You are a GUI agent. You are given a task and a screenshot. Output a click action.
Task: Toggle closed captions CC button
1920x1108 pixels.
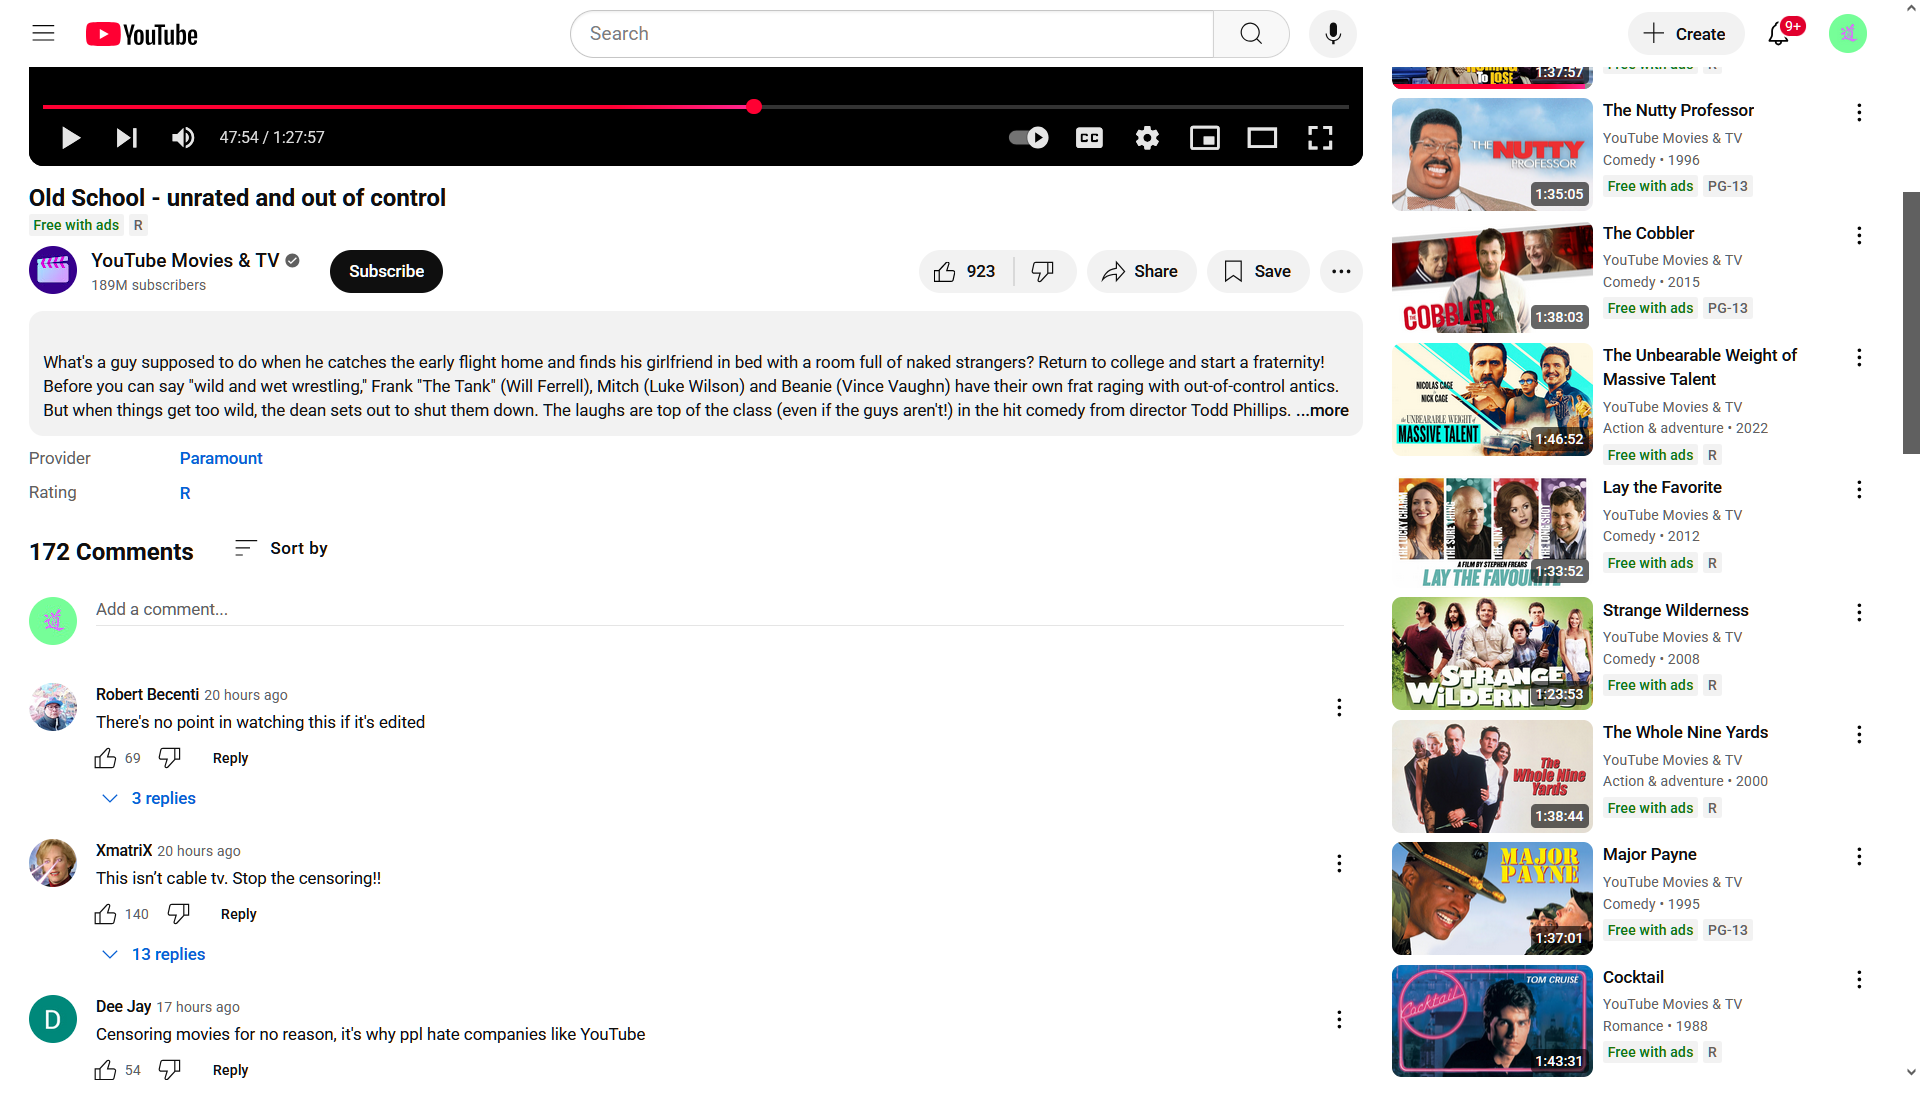(1089, 138)
